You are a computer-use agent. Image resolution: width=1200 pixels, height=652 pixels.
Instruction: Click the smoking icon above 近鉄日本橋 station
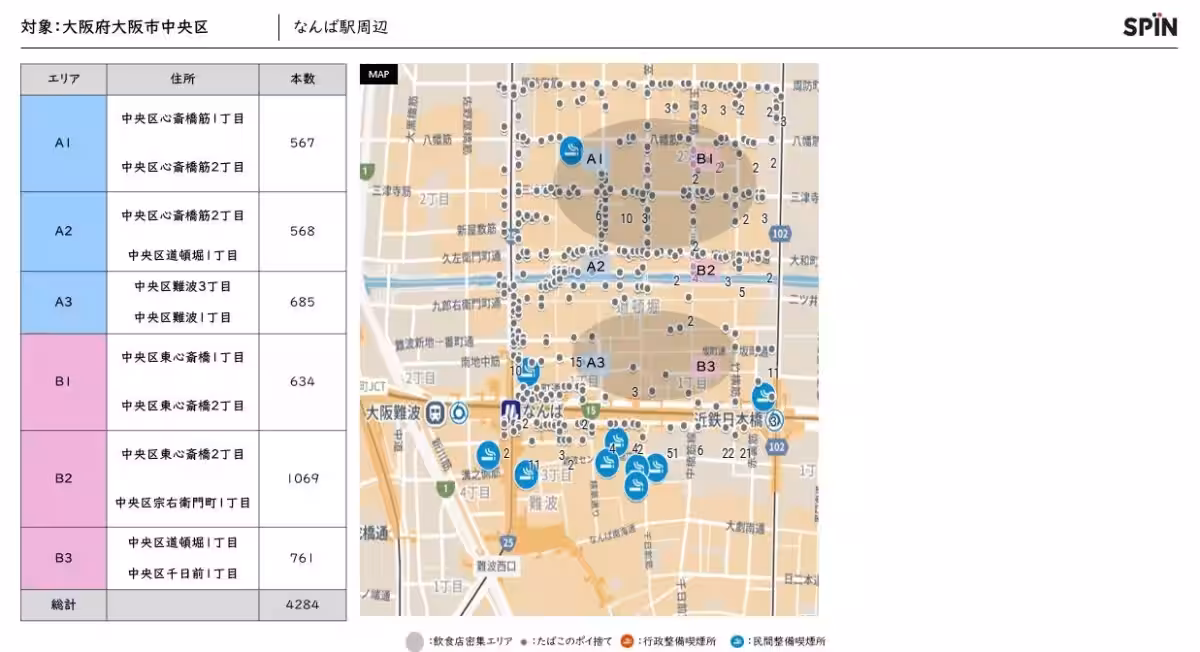point(765,395)
